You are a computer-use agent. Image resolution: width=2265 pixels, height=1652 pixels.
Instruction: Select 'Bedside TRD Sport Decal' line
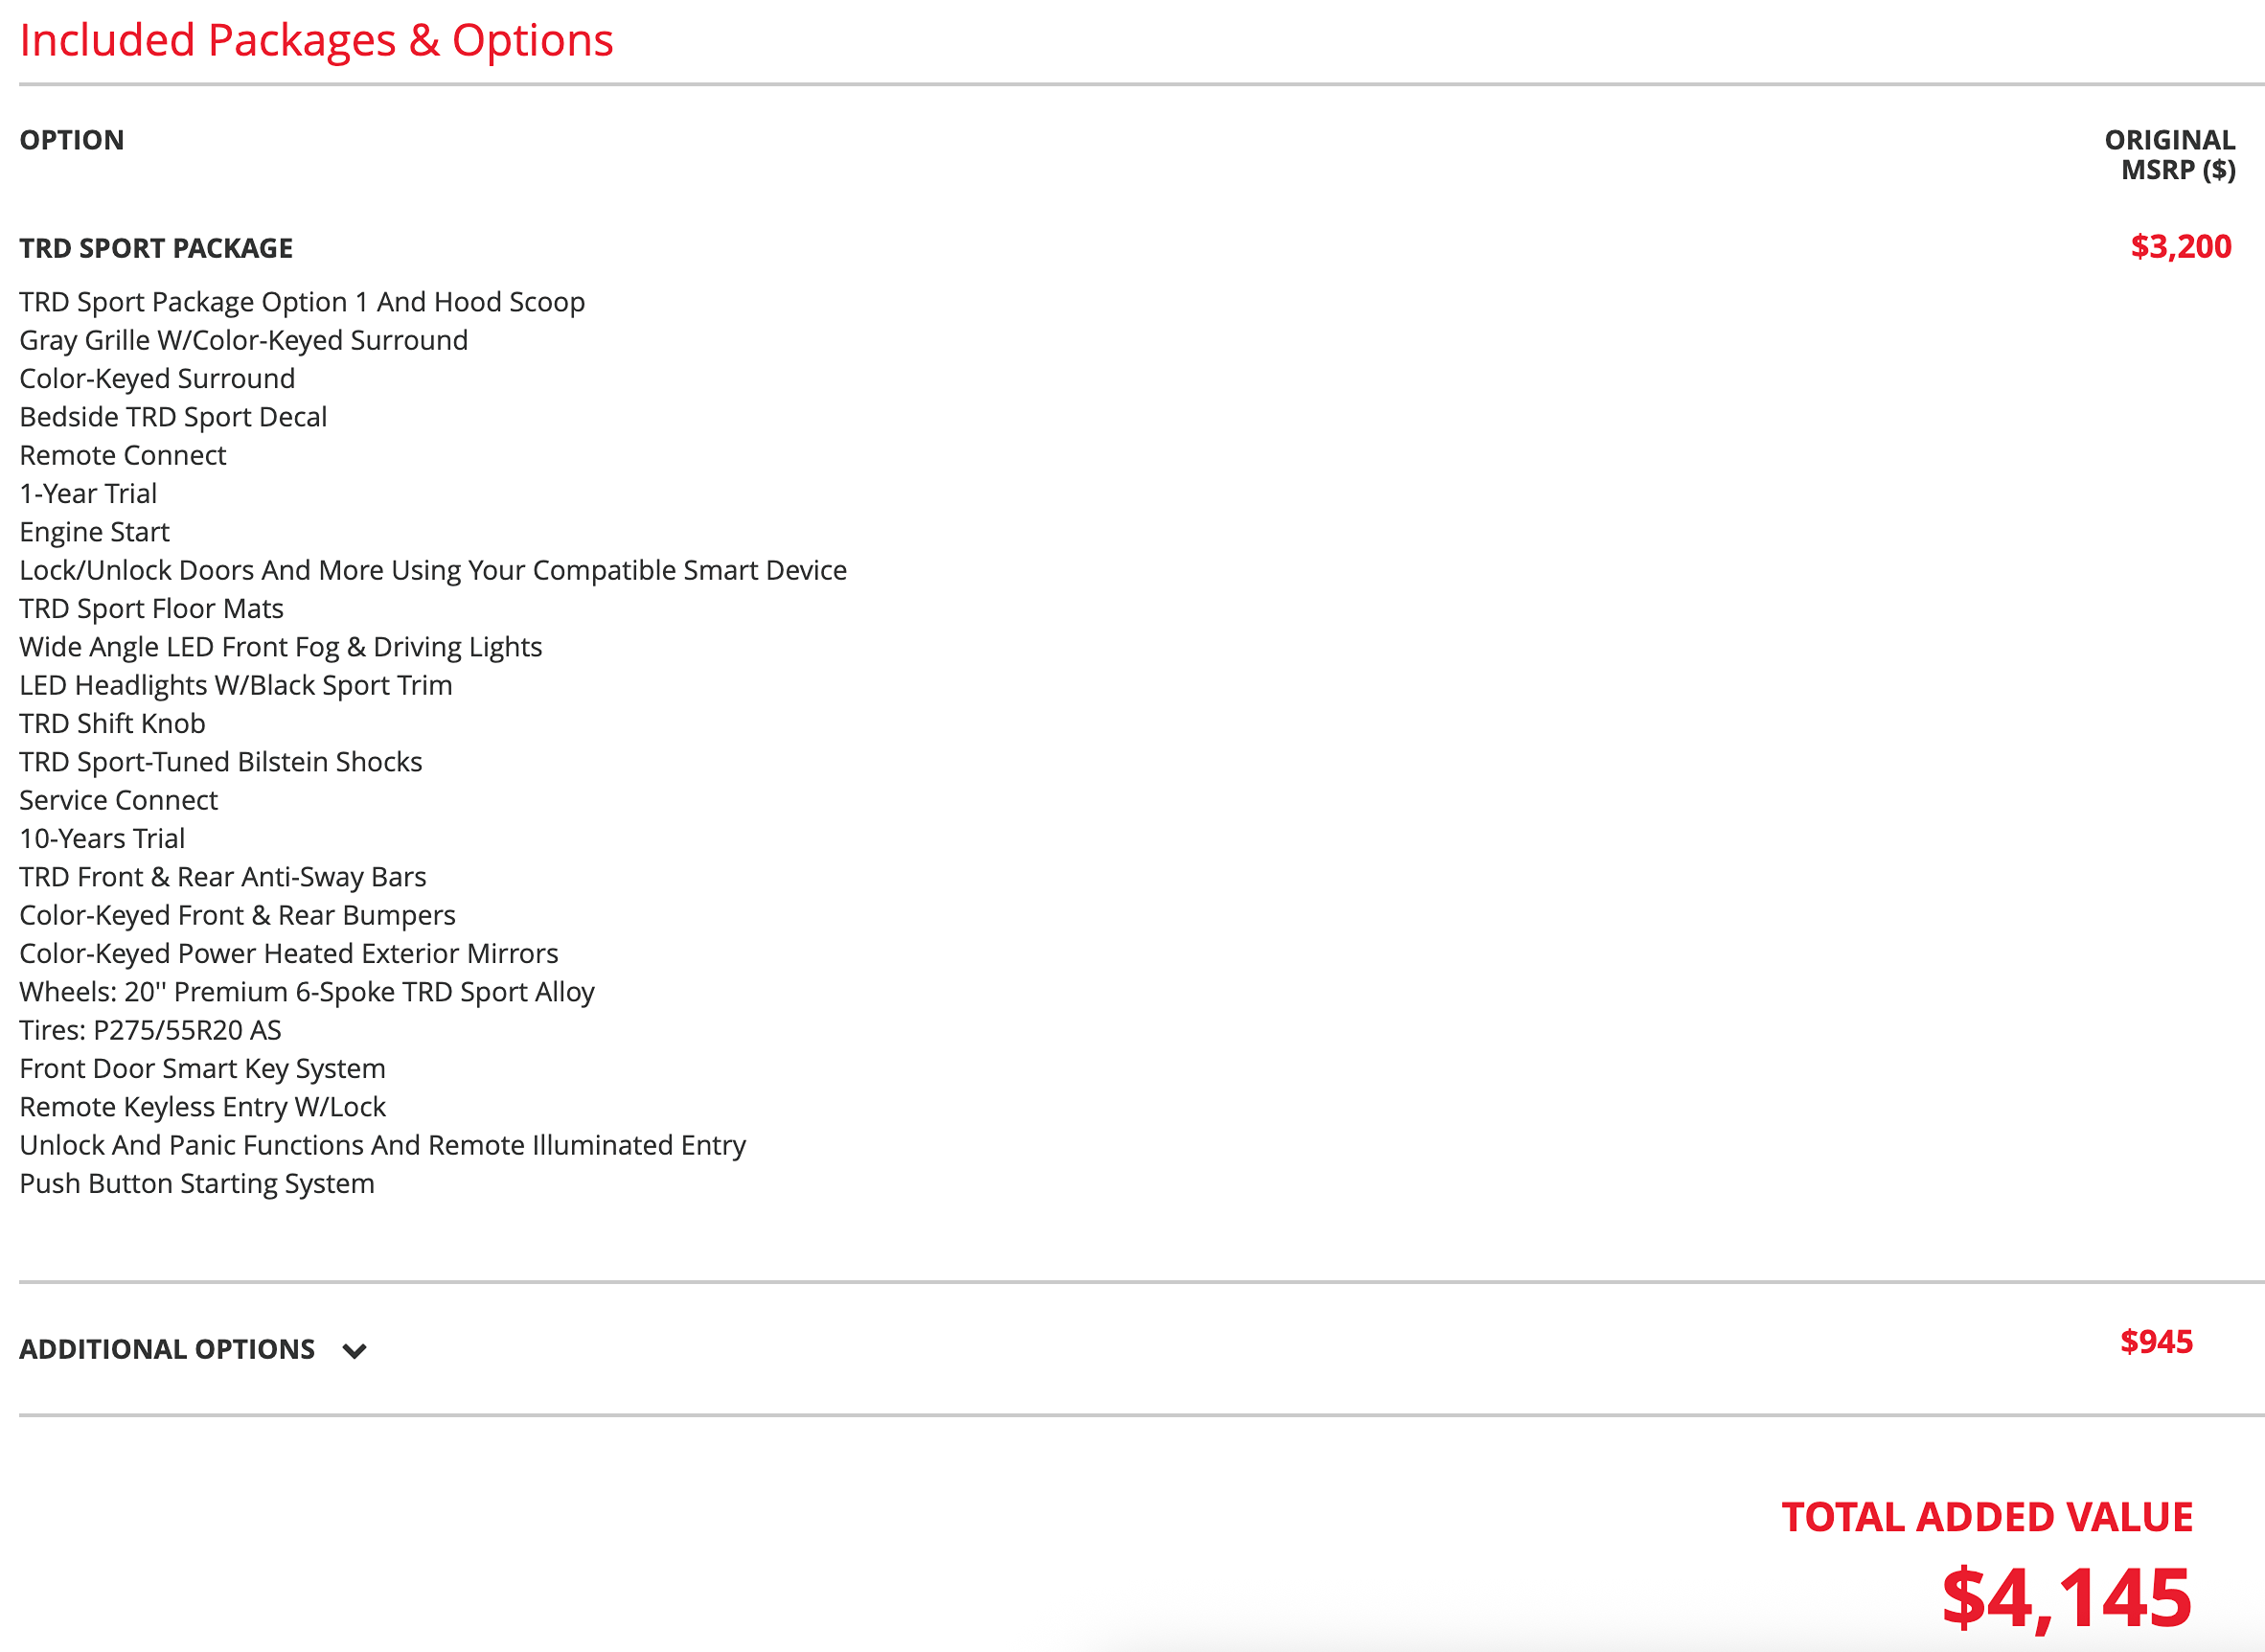coord(173,417)
